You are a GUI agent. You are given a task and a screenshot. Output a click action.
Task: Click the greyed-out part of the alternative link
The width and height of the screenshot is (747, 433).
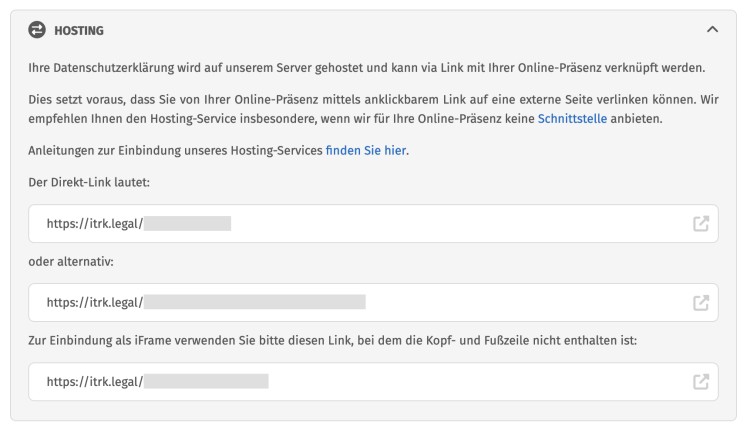(x=254, y=302)
